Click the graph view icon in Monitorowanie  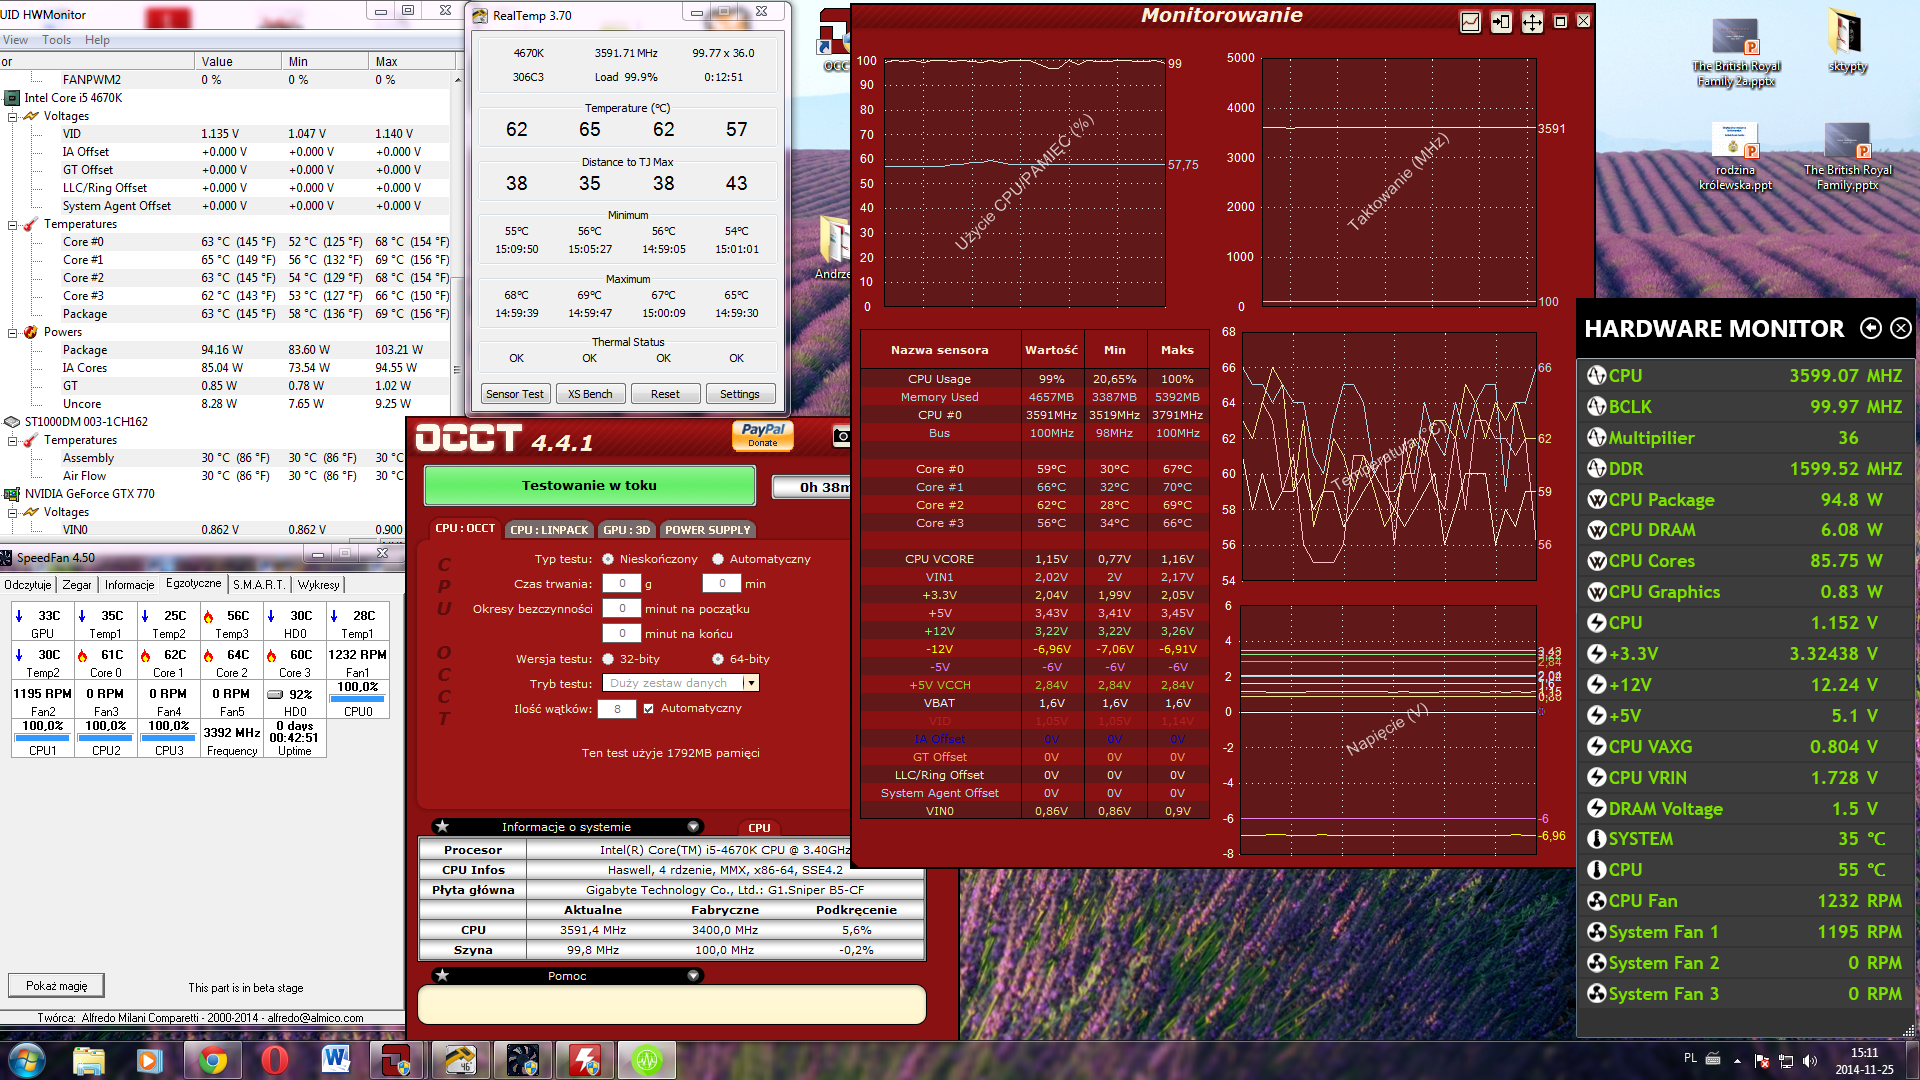click(x=1470, y=22)
